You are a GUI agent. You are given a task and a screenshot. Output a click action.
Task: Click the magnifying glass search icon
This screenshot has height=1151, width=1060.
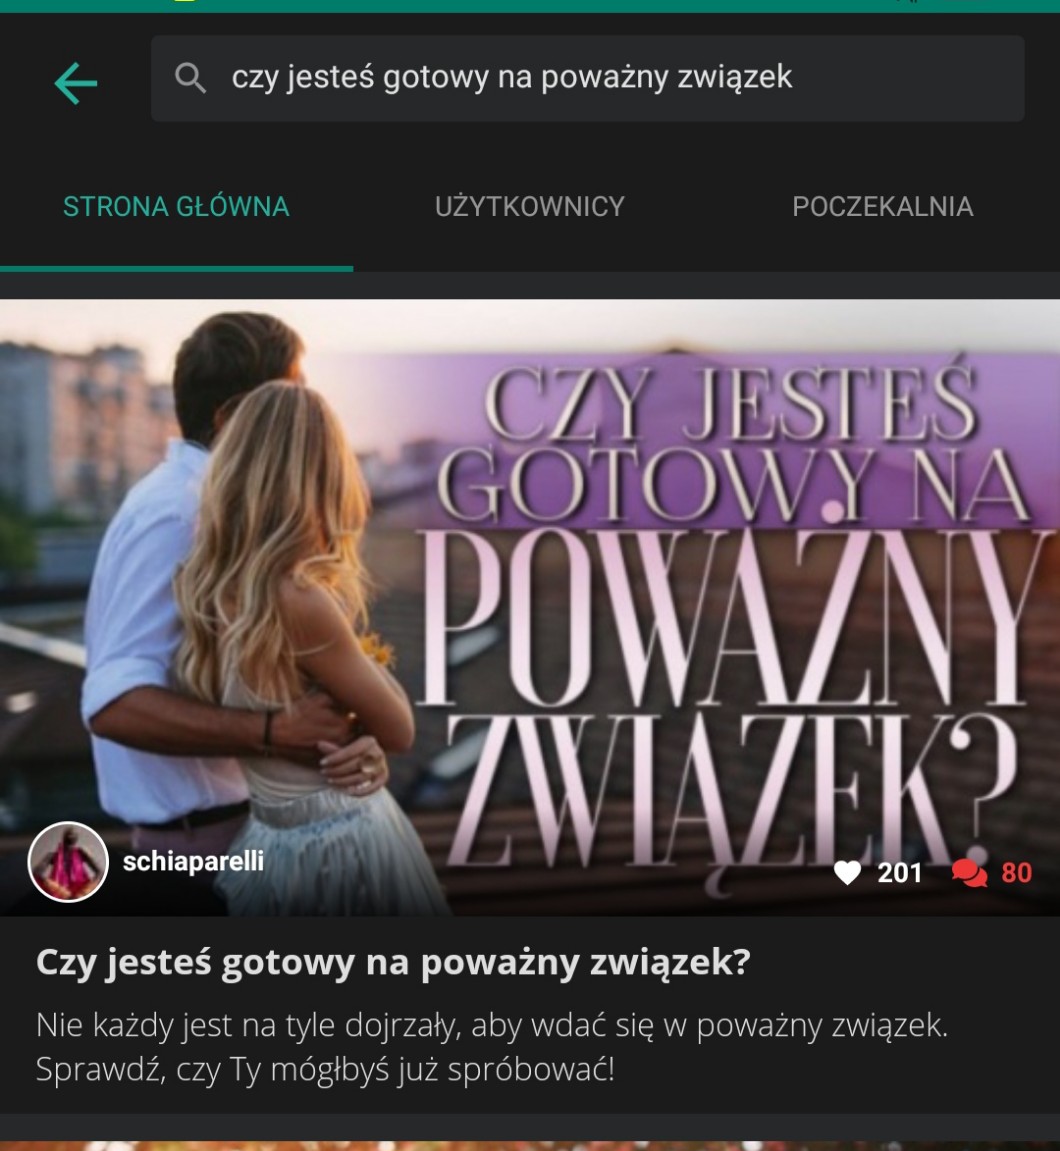coord(190,77)
